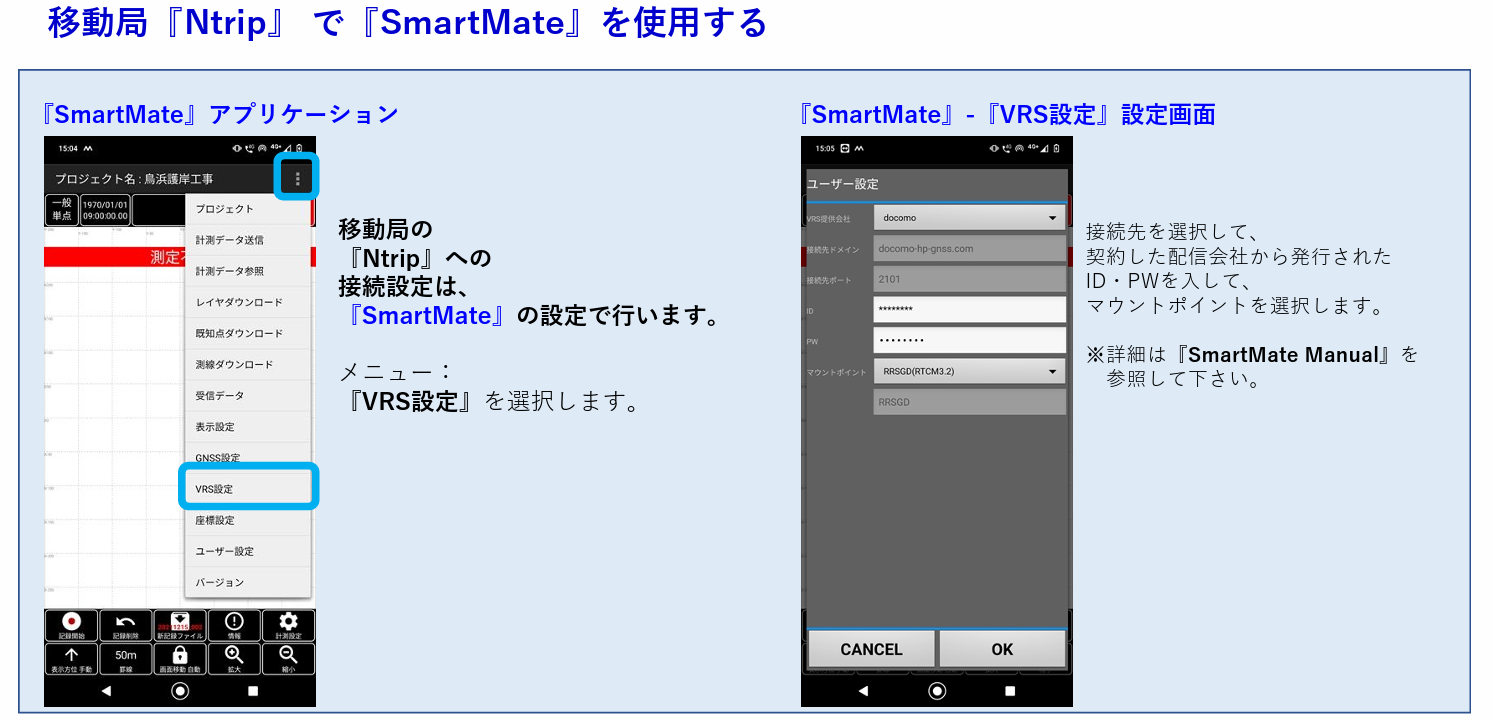Tap Android recents square on VRS settings phone
The width and height of the screenshot is (1493, 720).
[1010, 691]
